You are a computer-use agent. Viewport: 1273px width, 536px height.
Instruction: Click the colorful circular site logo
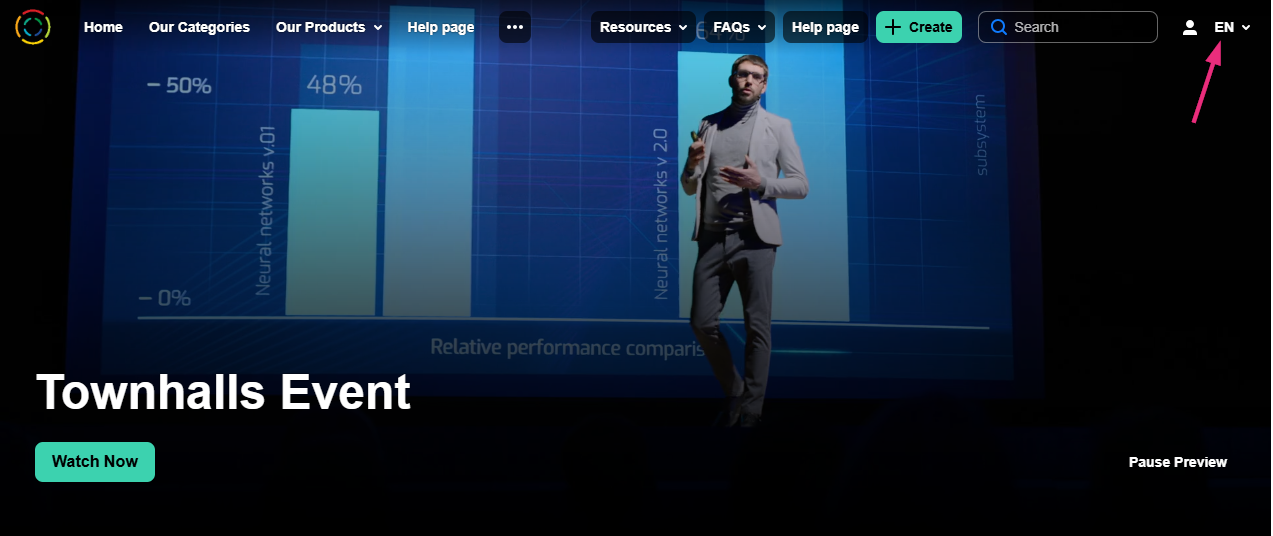(x=33, y=27)
